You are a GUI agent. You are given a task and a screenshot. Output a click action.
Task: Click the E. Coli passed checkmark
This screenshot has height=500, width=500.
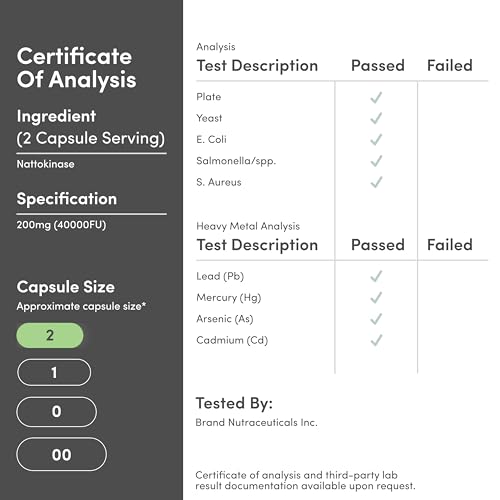point(376,140)
